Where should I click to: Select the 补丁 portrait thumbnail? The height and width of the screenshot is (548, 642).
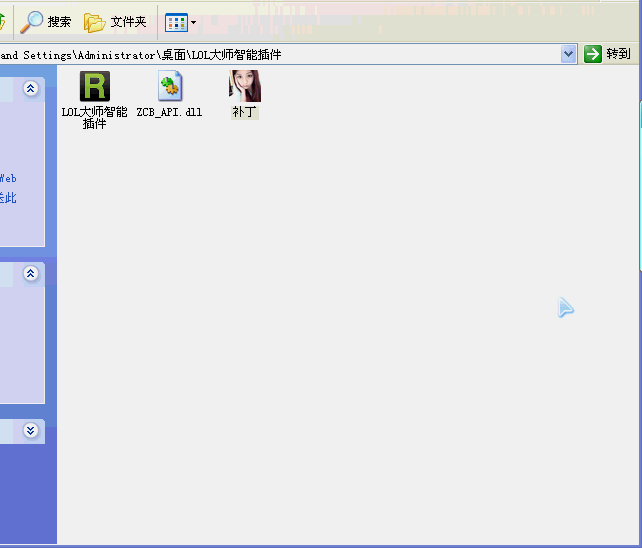245,86
